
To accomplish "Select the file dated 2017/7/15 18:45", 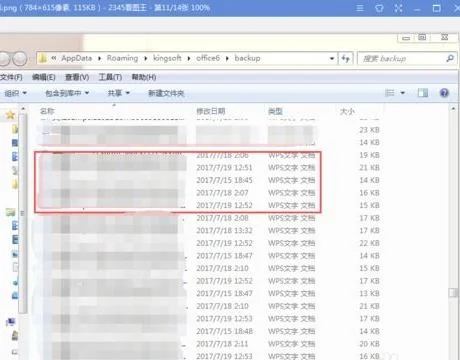I will [x=210, y=180].
